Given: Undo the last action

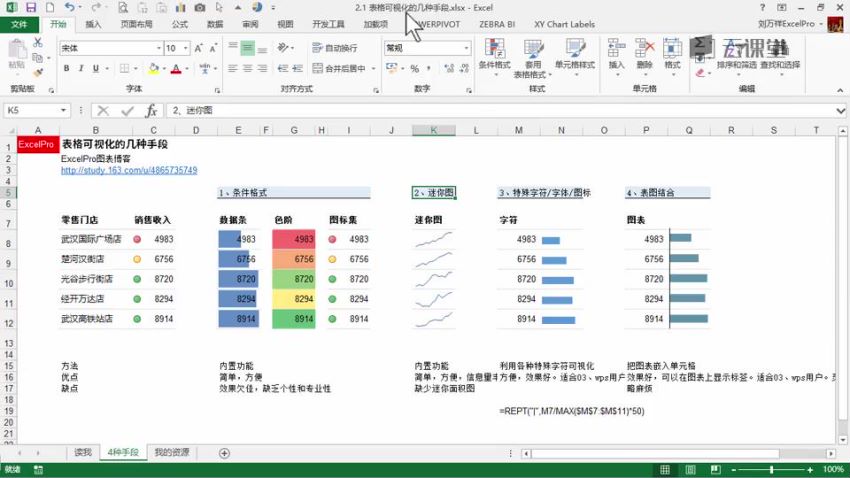Looking at the screenshot, I should click(69, 7).
